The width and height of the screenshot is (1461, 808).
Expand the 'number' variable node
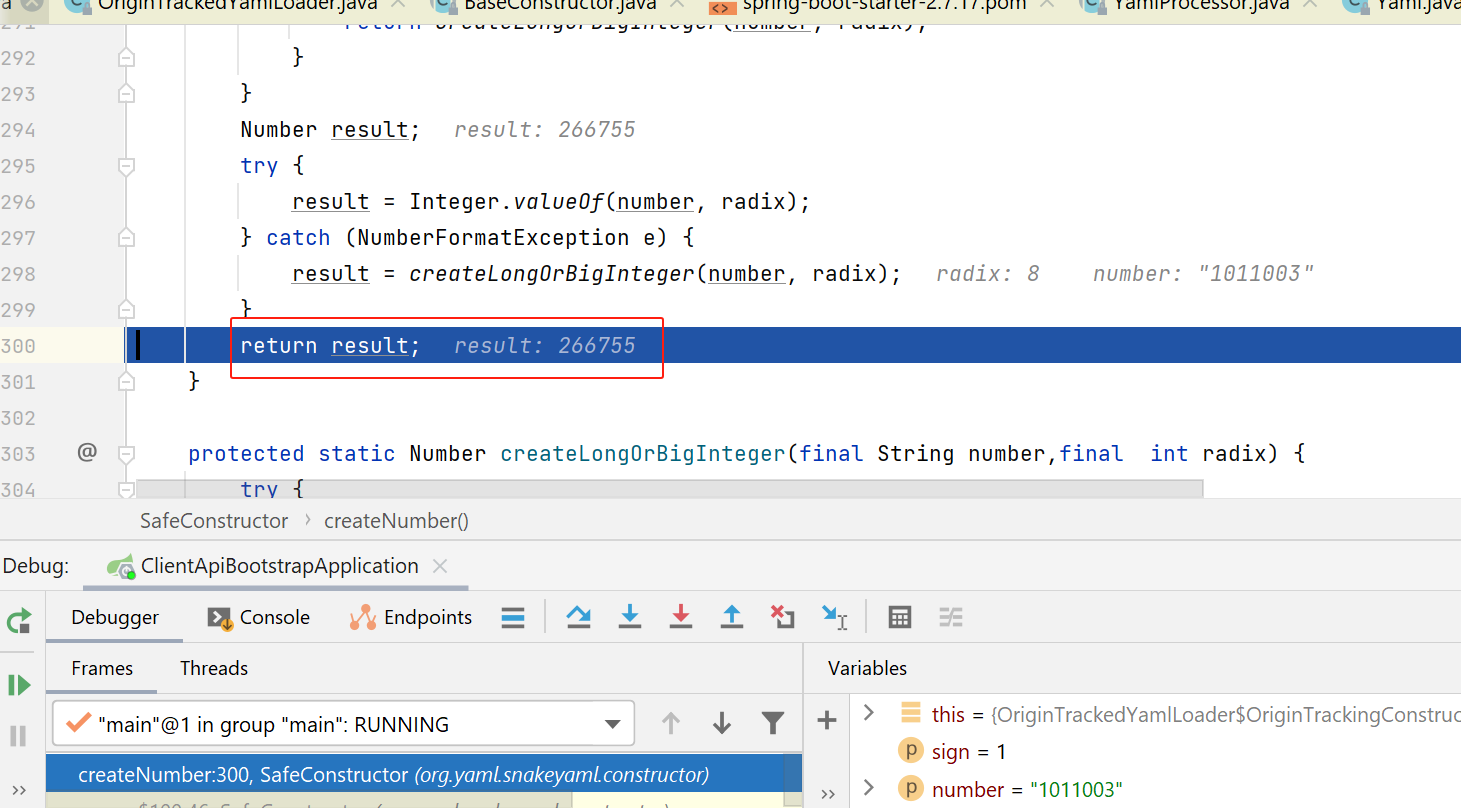click(x=869, y=788)
